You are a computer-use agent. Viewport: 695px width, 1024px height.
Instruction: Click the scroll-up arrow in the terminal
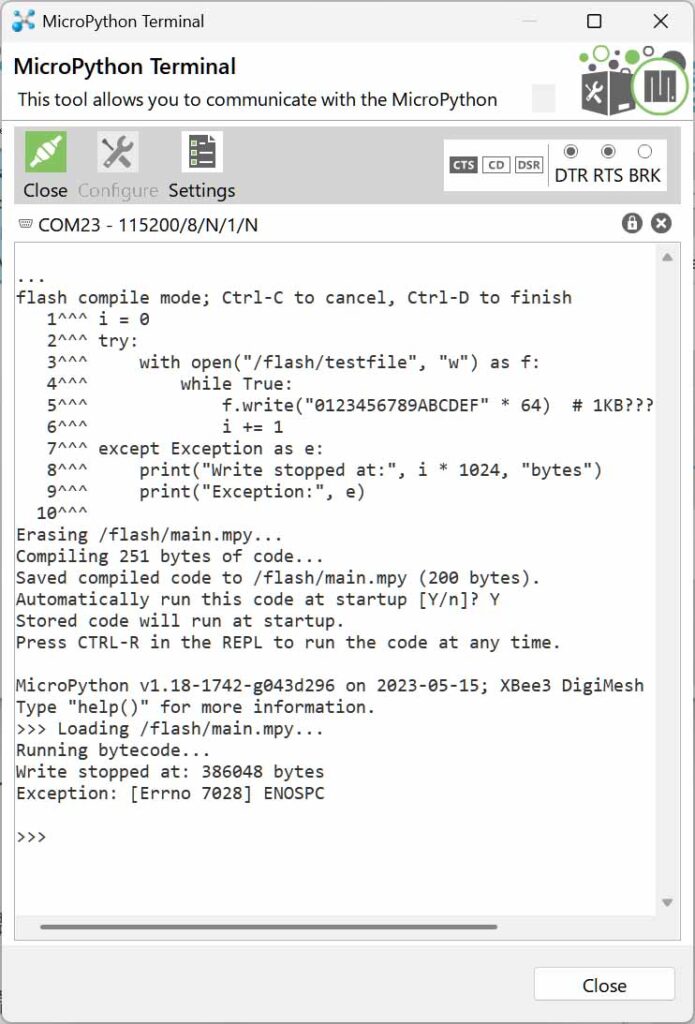[667, 258]
